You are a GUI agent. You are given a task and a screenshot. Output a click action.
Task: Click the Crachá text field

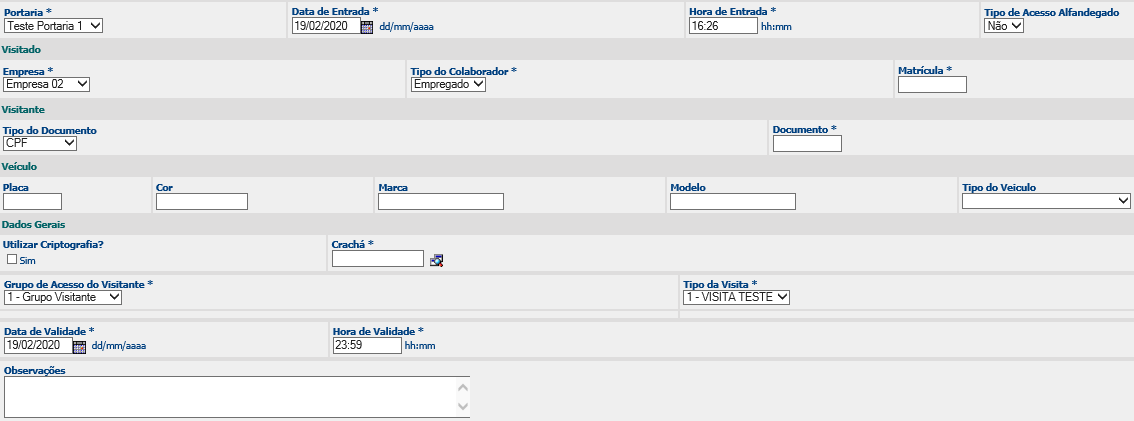(378, 258)
